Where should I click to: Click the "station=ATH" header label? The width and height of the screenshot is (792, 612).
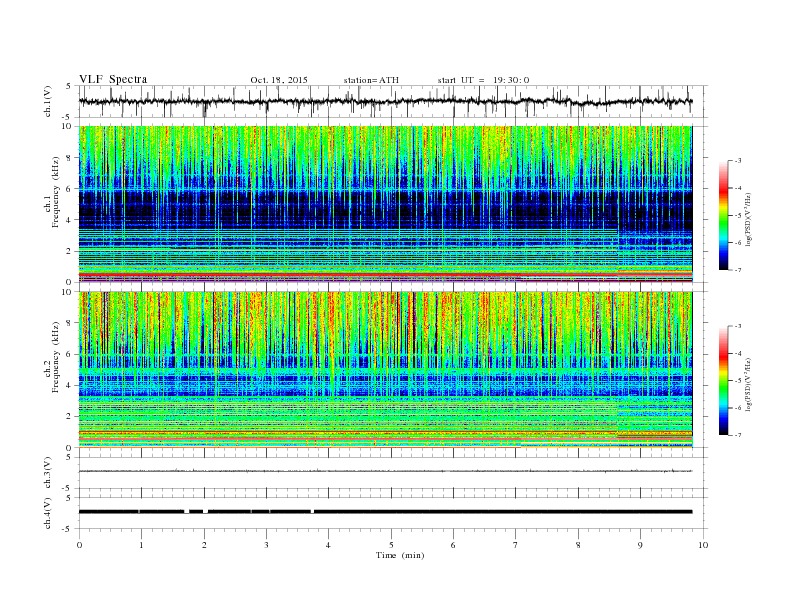[x=371, y=80]
